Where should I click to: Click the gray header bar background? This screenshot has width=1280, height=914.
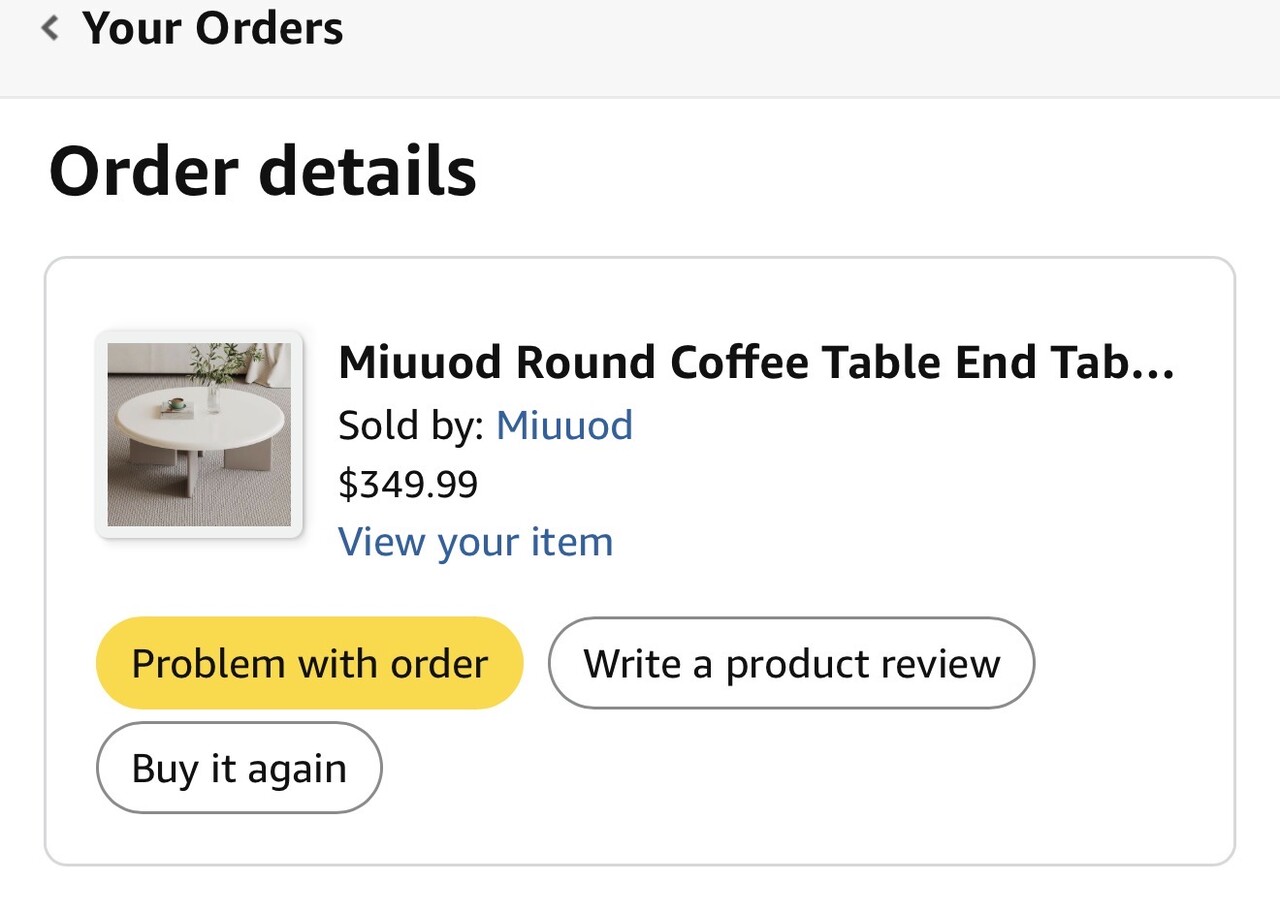(x=800, y=45)
